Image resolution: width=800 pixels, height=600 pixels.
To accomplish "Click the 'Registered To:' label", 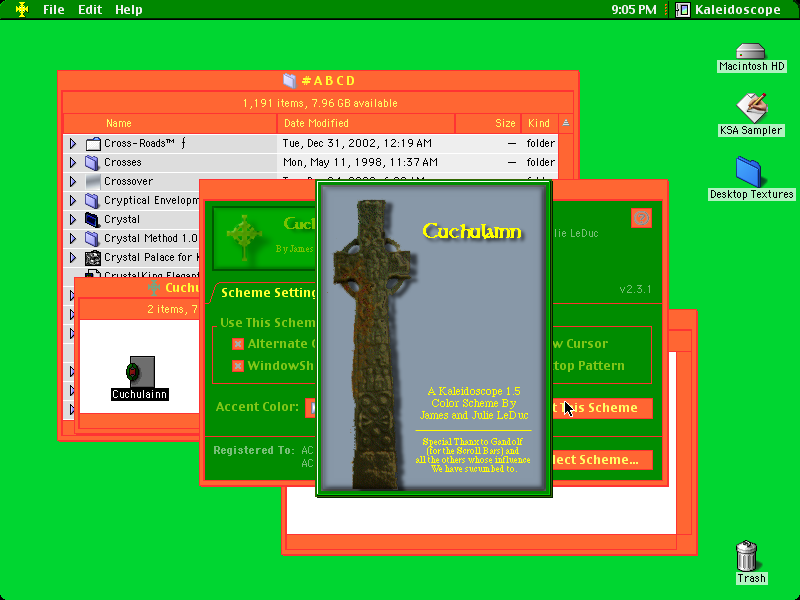I will [x=254, y=451].
